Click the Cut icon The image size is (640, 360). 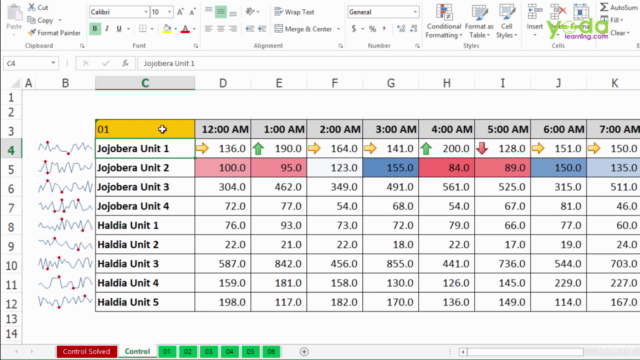31,7
